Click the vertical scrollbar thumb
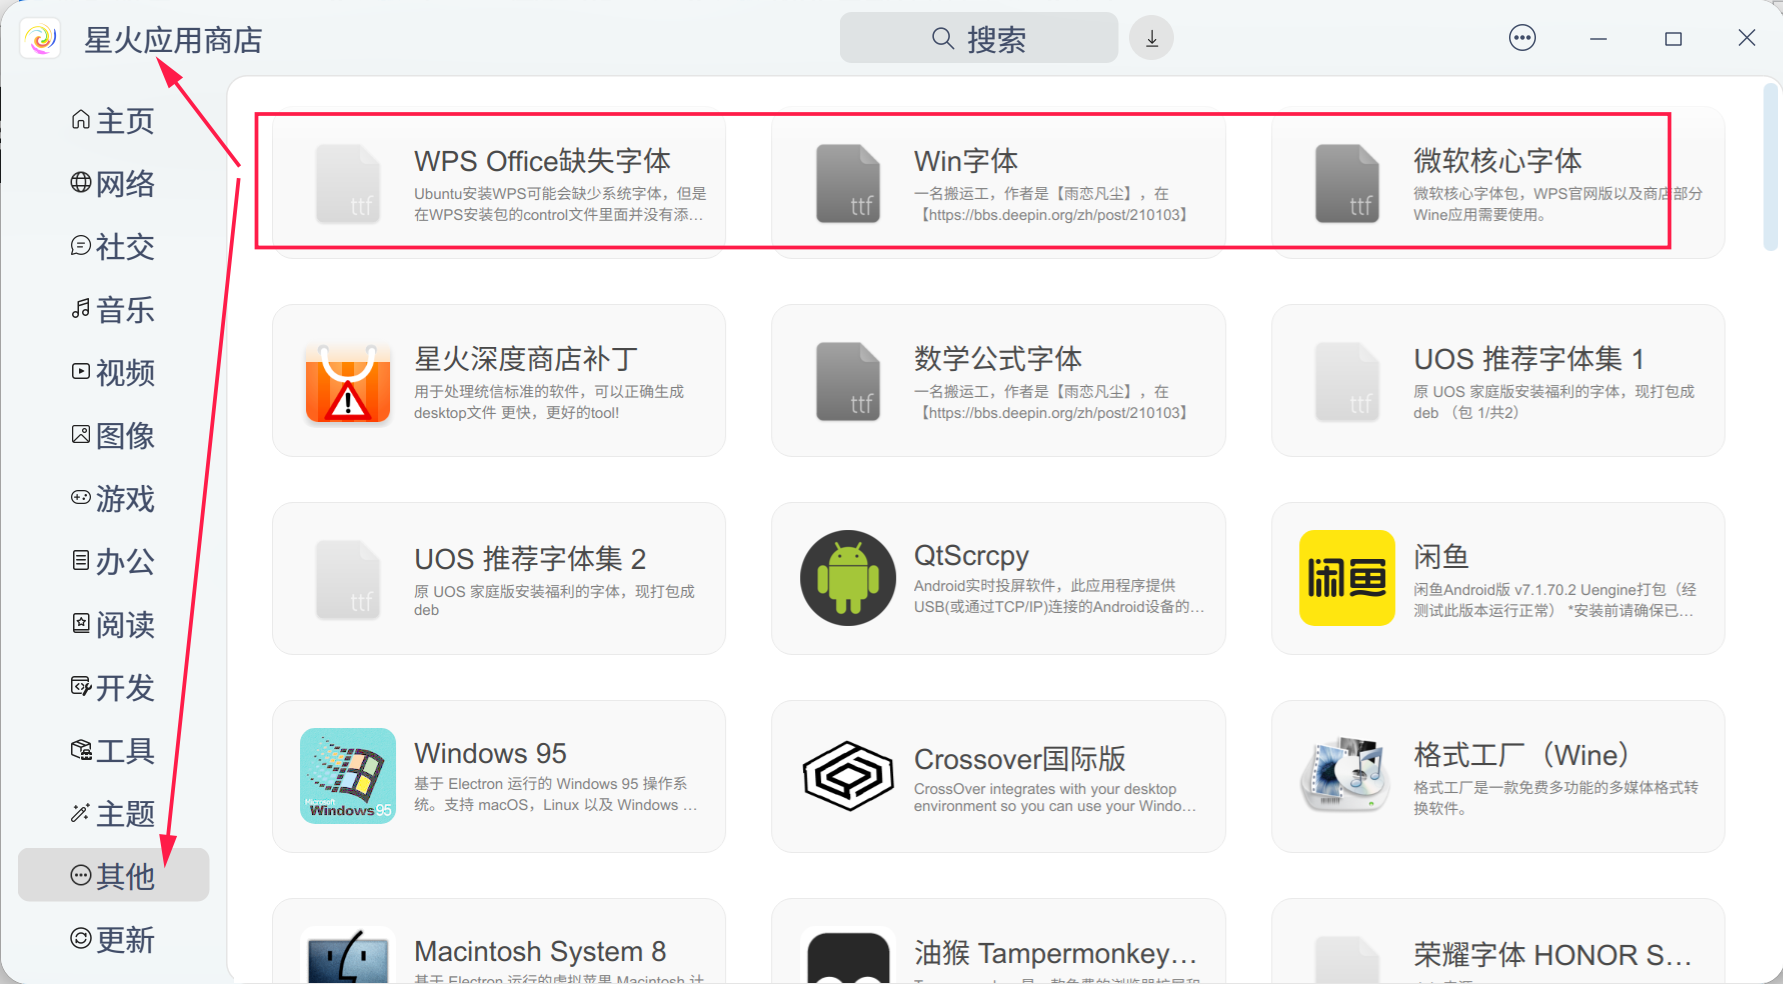 coord(1770,166)
